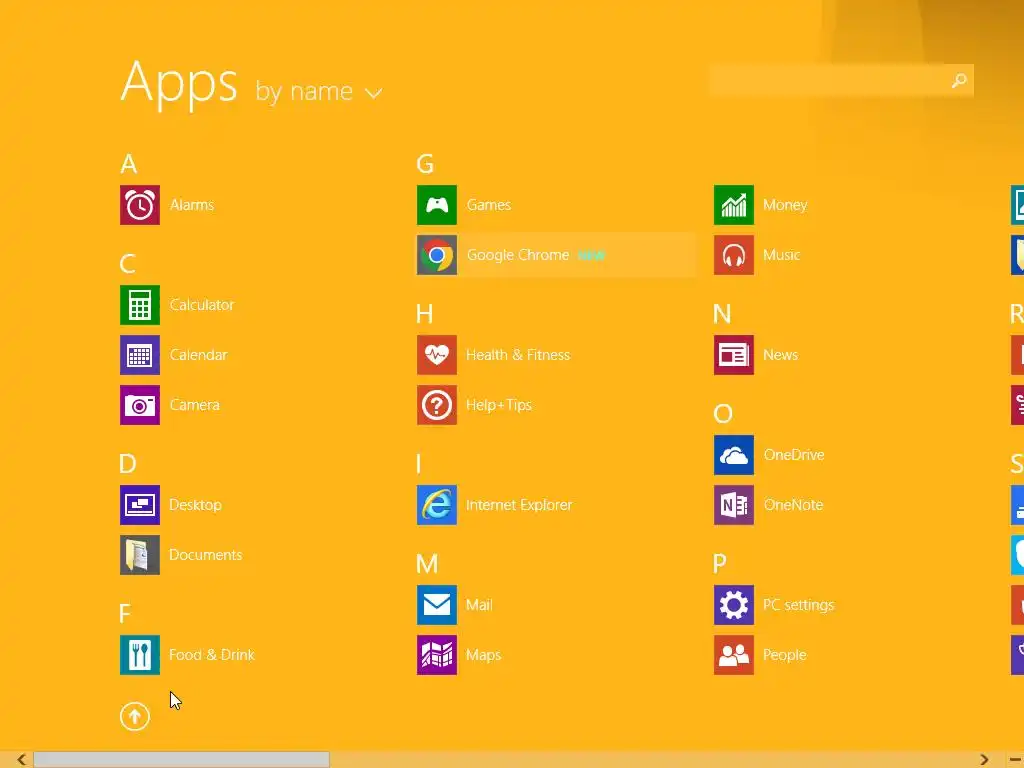Open the News app icon

pyautogui.click(x=734, y=355)
